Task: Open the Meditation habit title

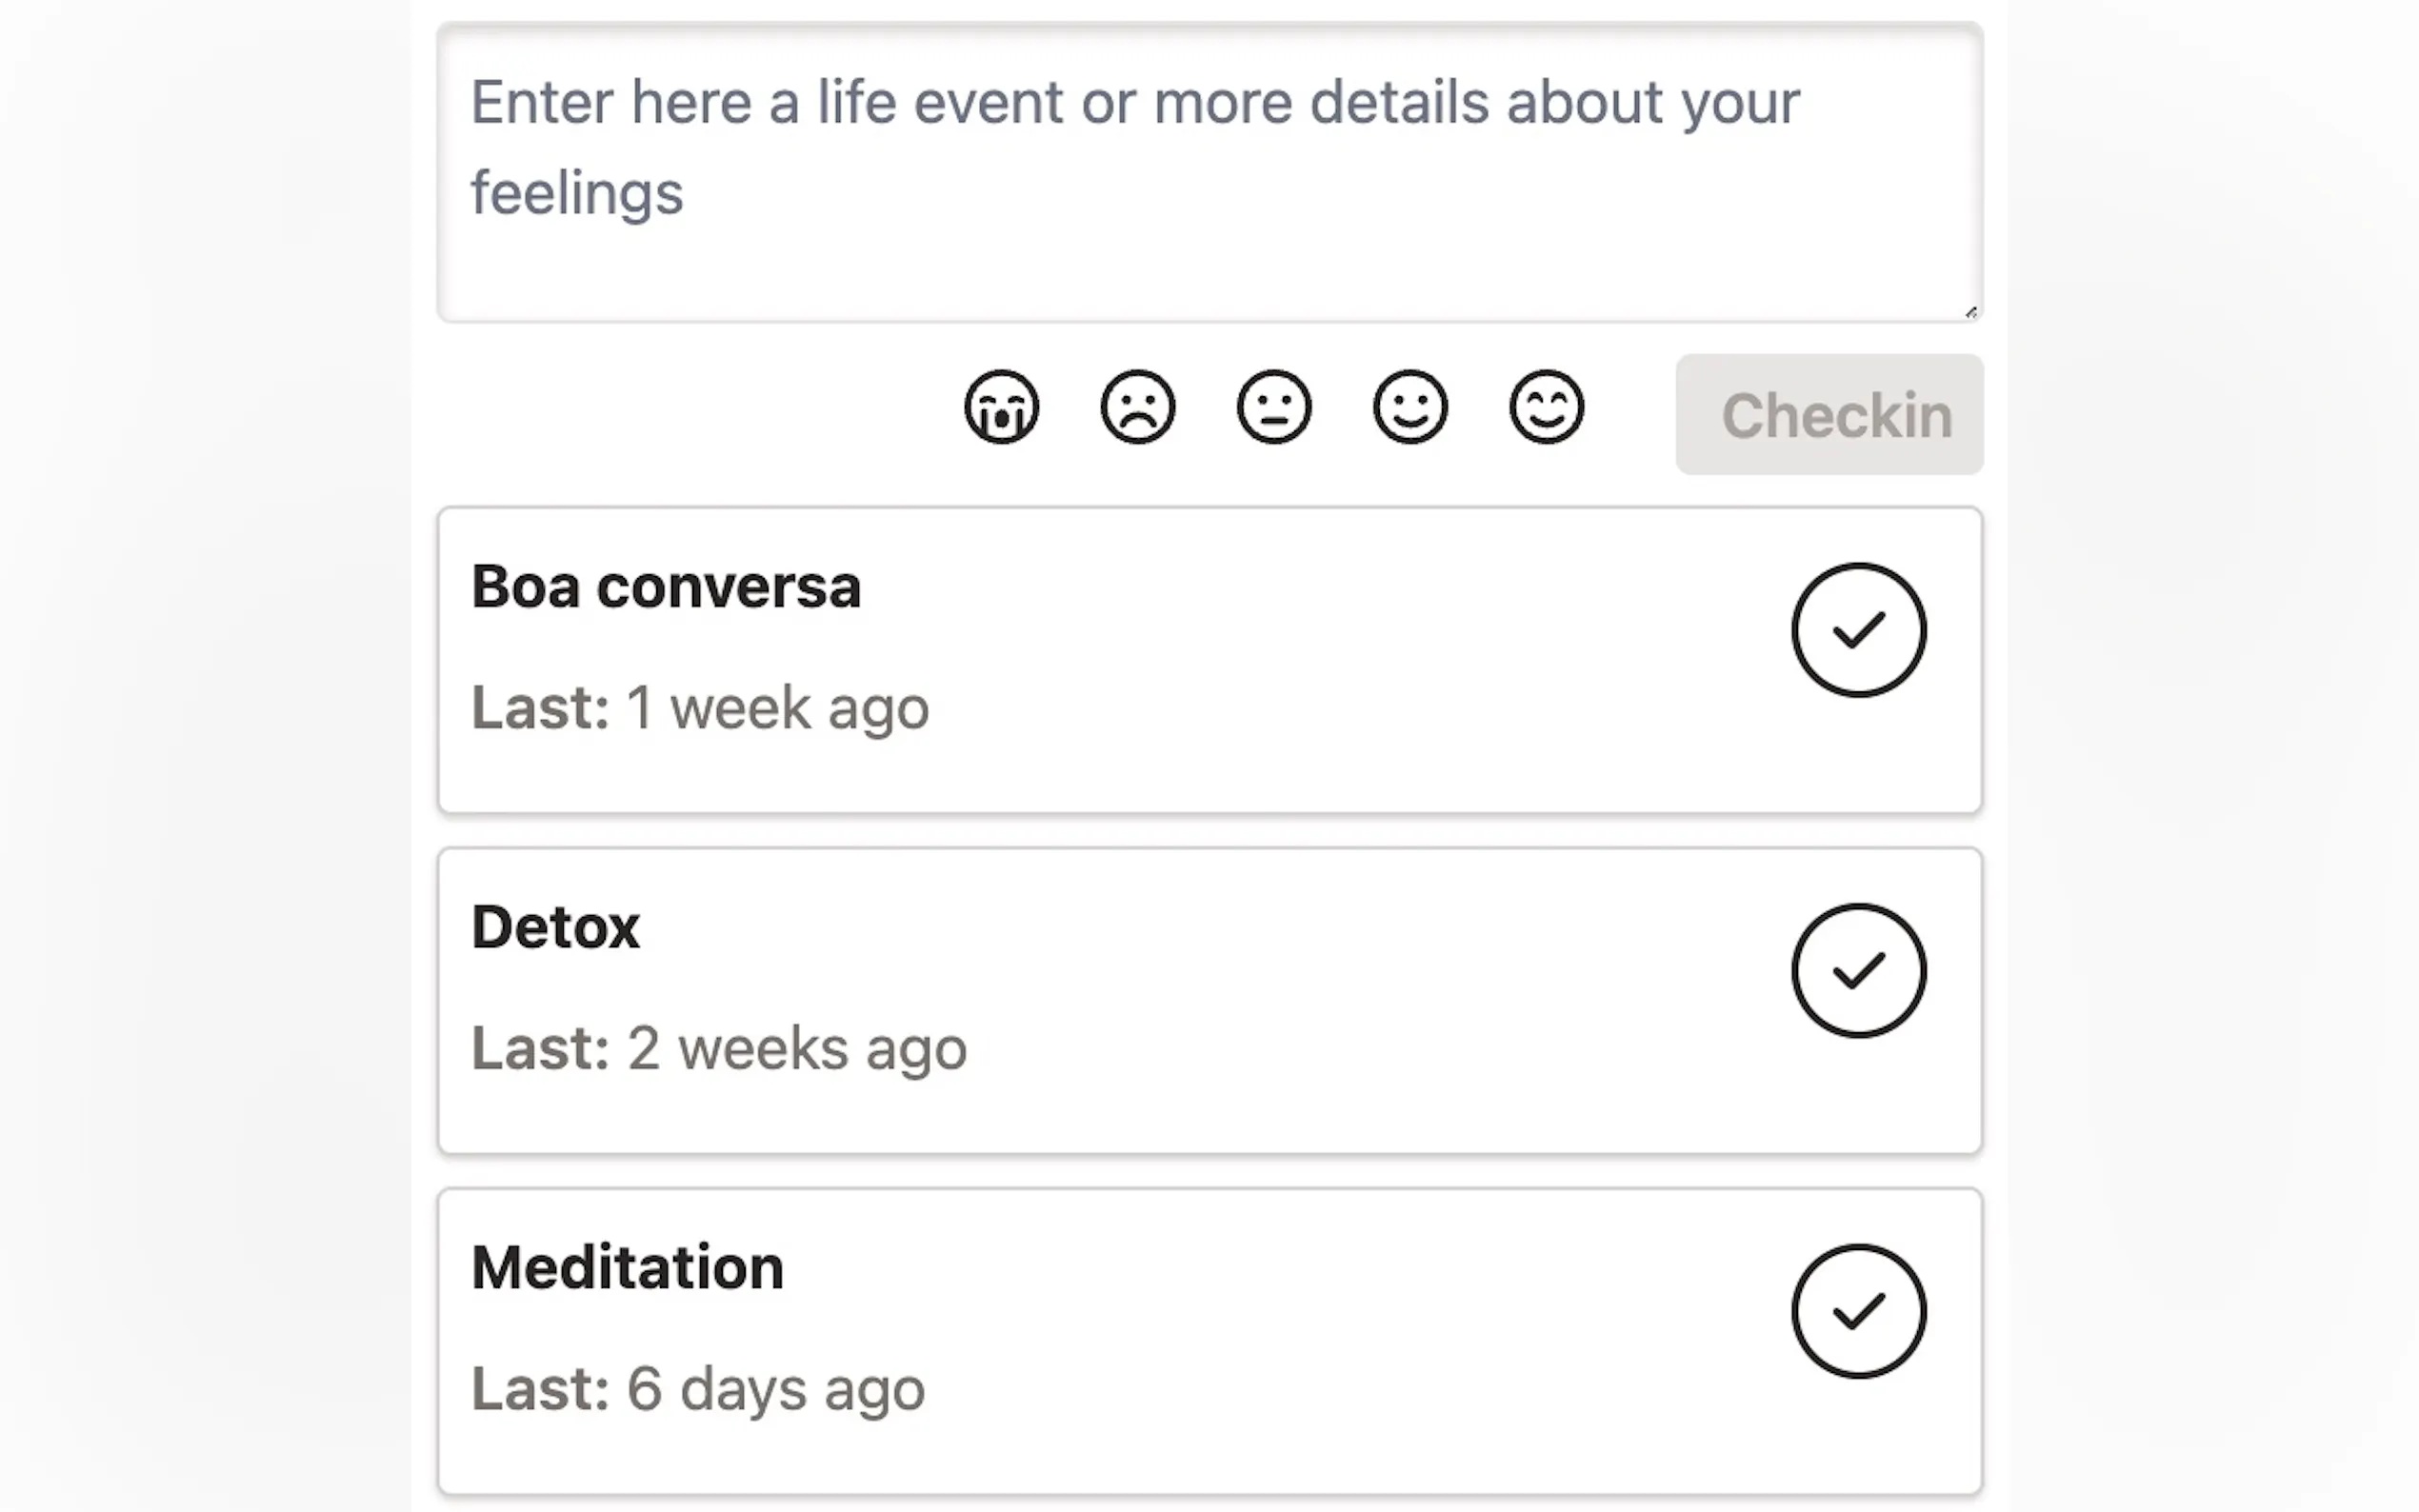Action: pyautogui.click(x=627, y=1268)
